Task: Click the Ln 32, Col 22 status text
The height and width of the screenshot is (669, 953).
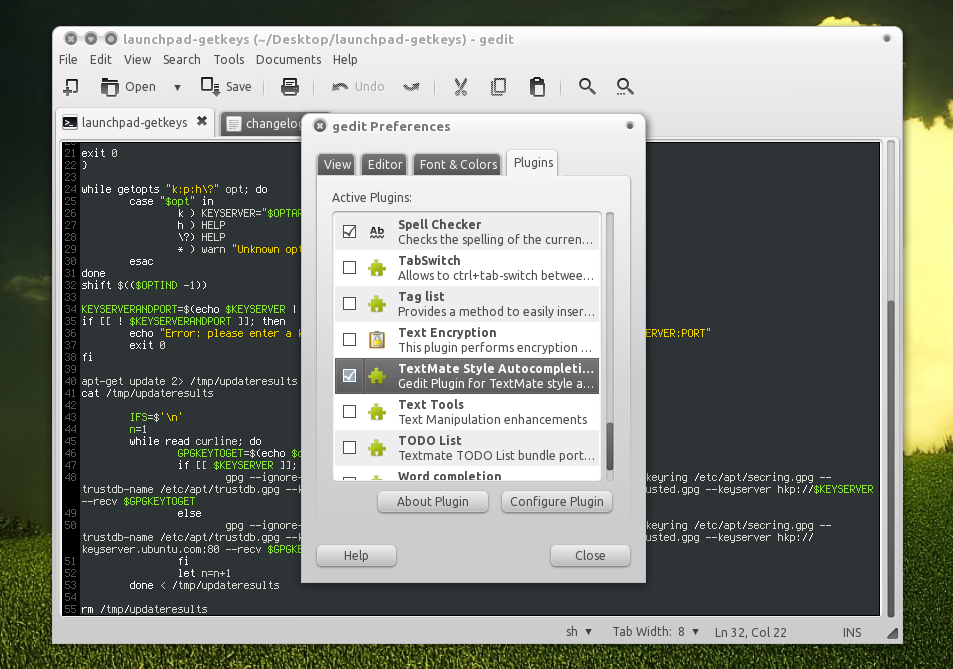Action: (x=751, y=633)
